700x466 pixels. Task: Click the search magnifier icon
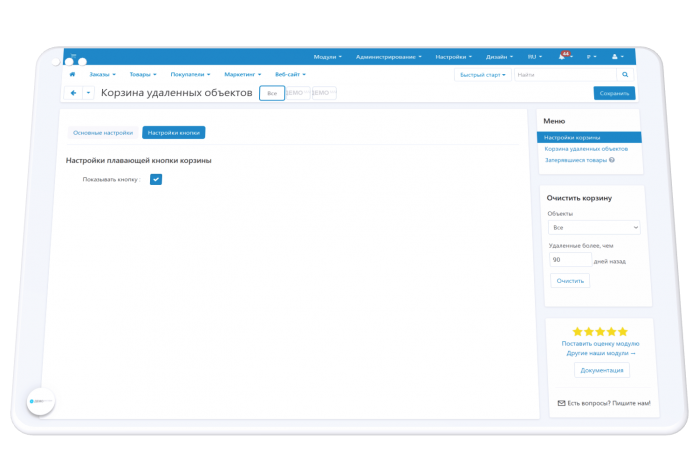coord(625,75)
